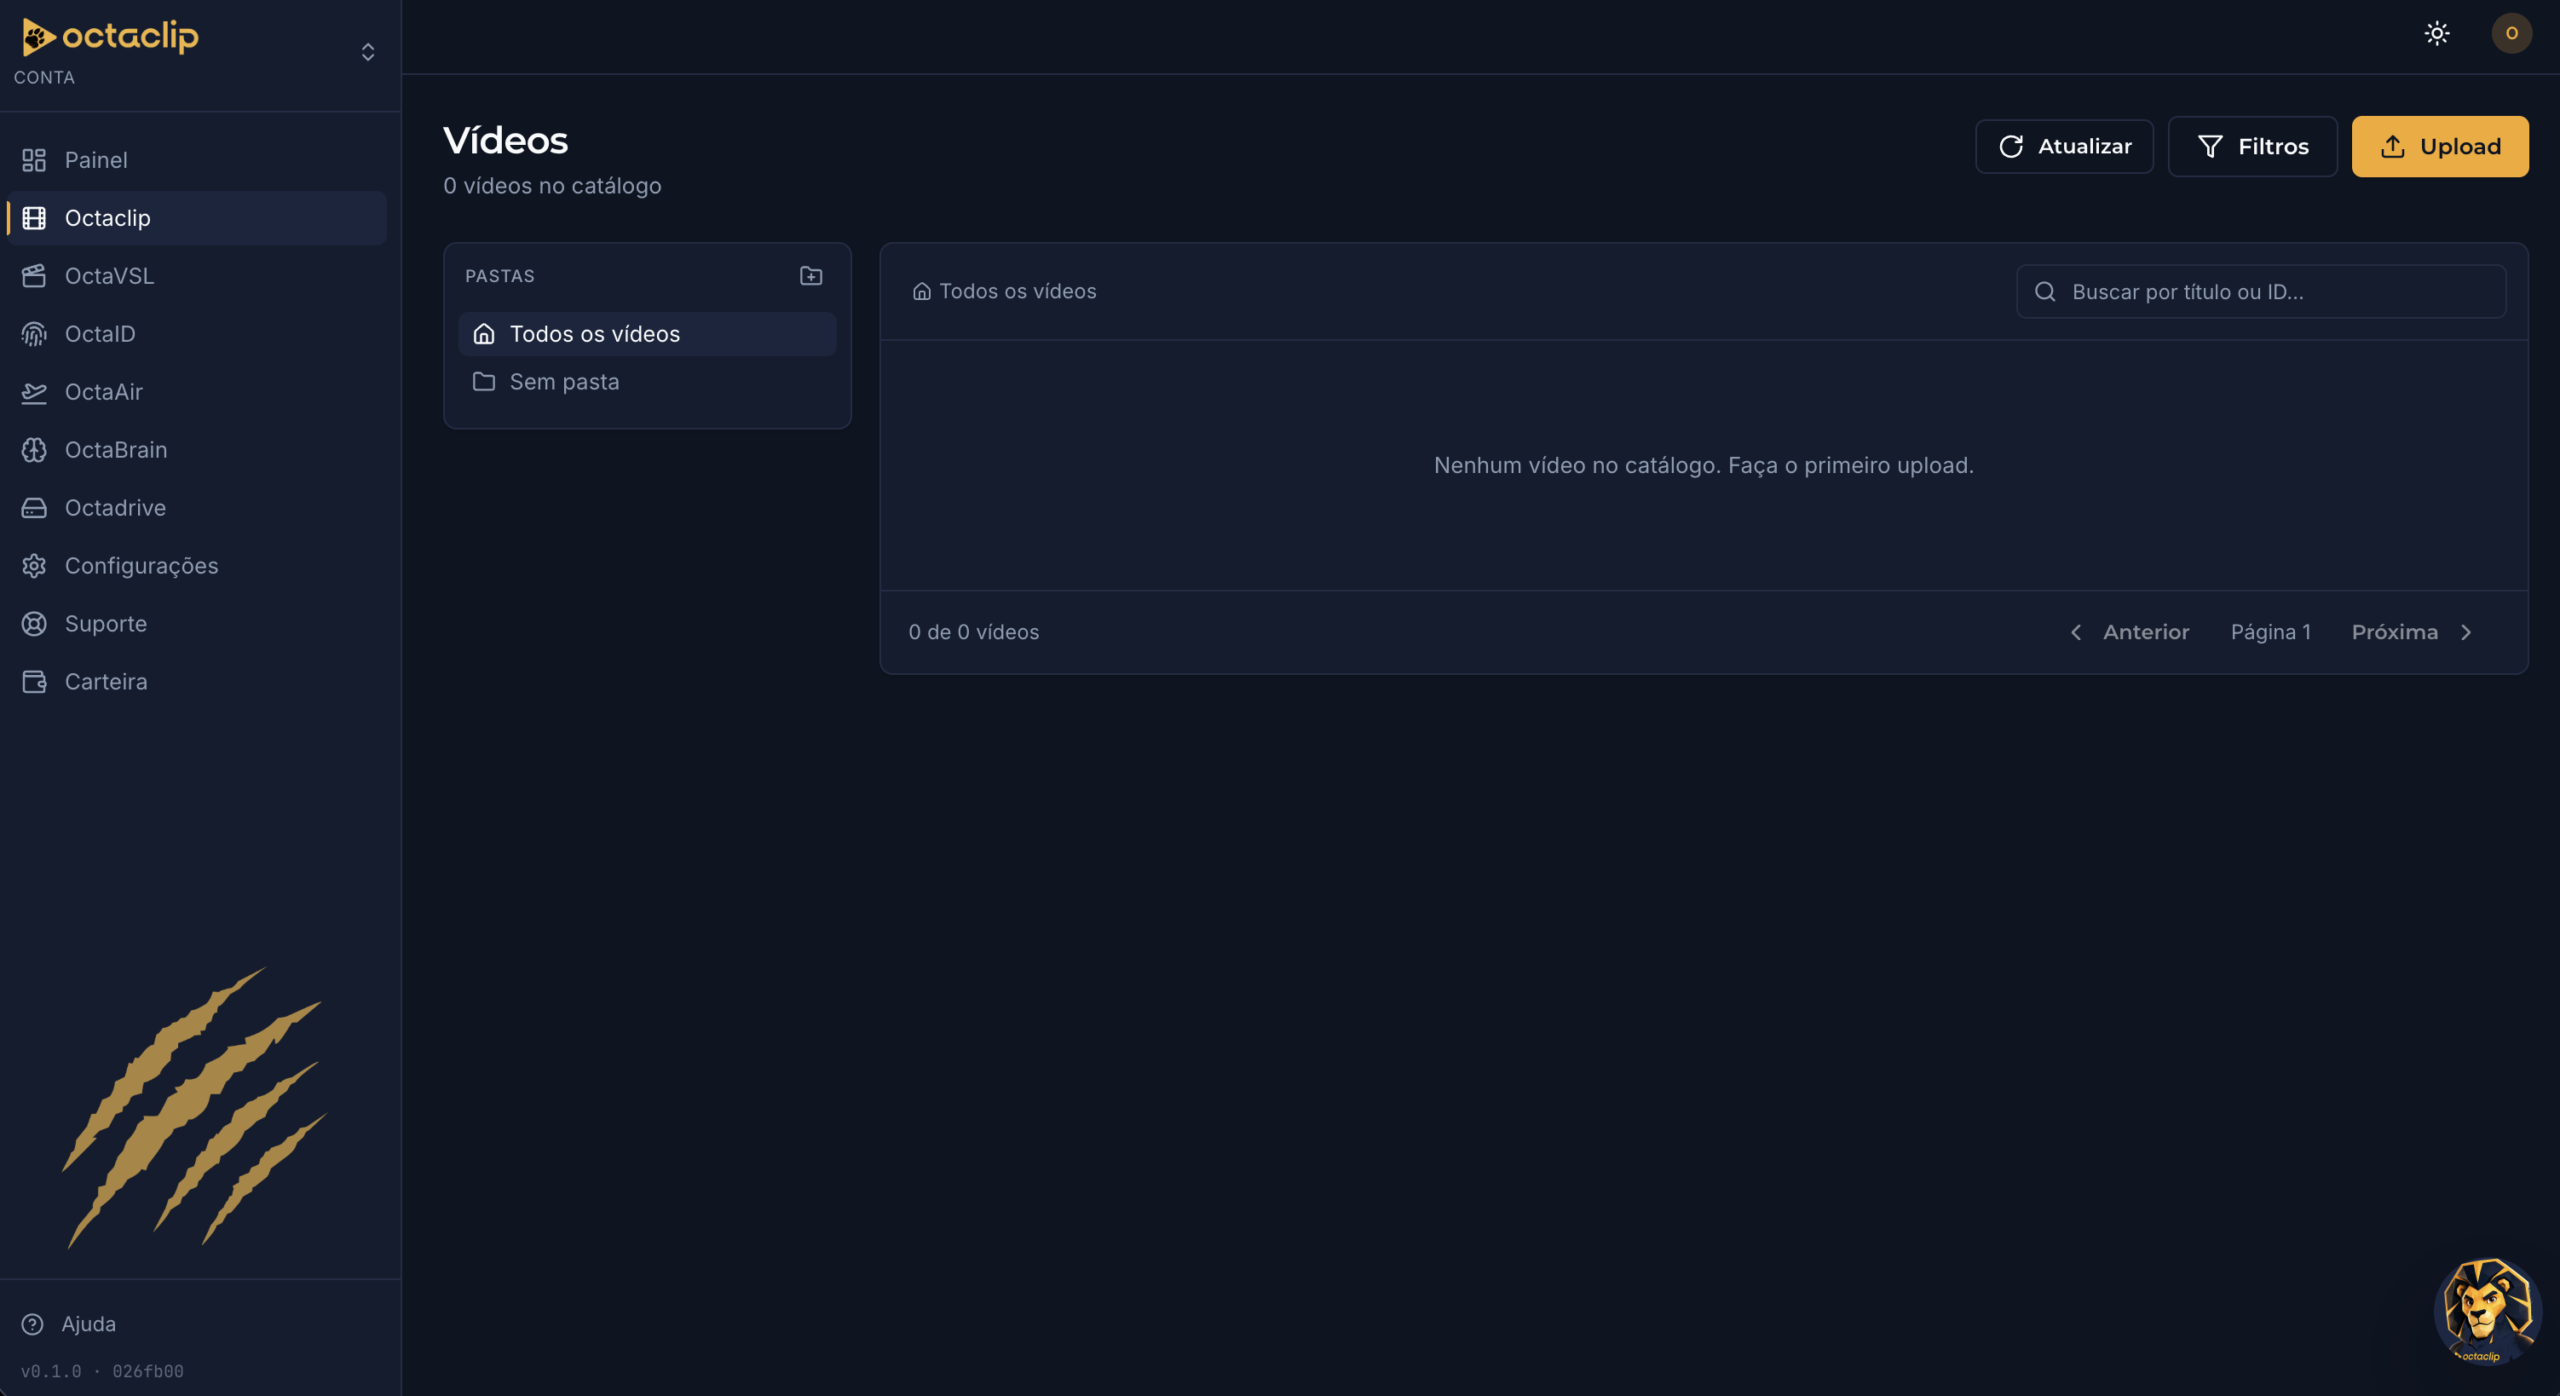
Task: Click the OctaVSL clapperboard icon
Action: pos(34,276)
